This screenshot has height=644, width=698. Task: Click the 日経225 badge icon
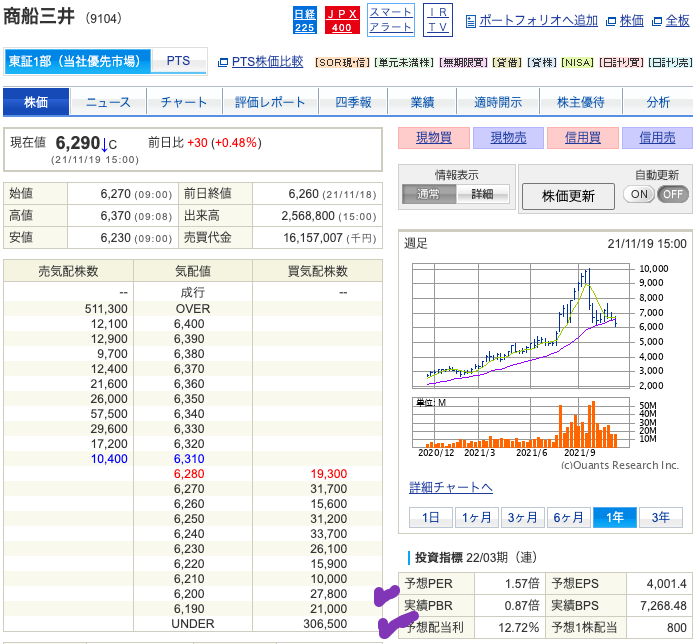pyautogui.click(x=304, y=20)
